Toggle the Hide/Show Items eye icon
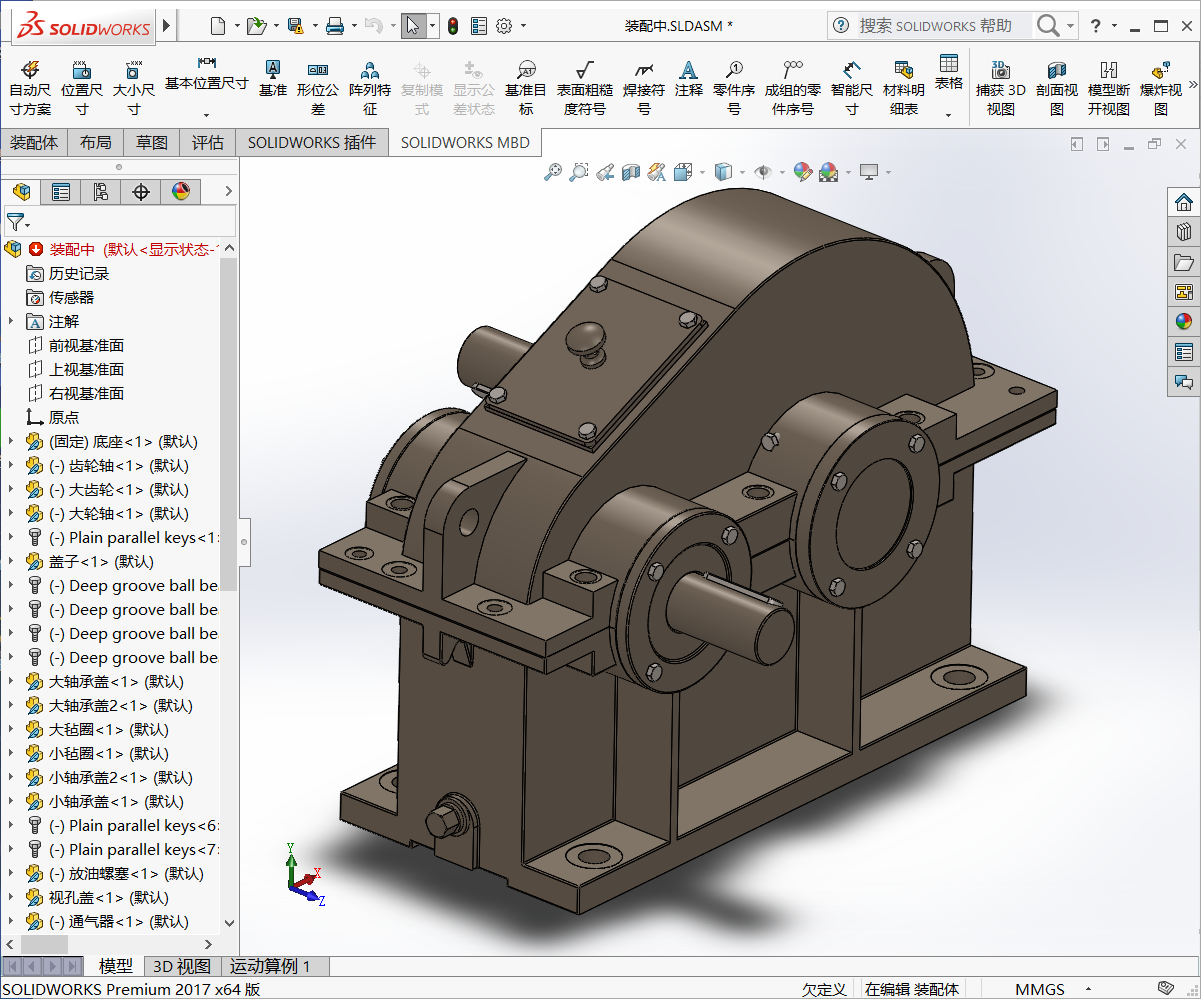 click(x=763, y=172)
